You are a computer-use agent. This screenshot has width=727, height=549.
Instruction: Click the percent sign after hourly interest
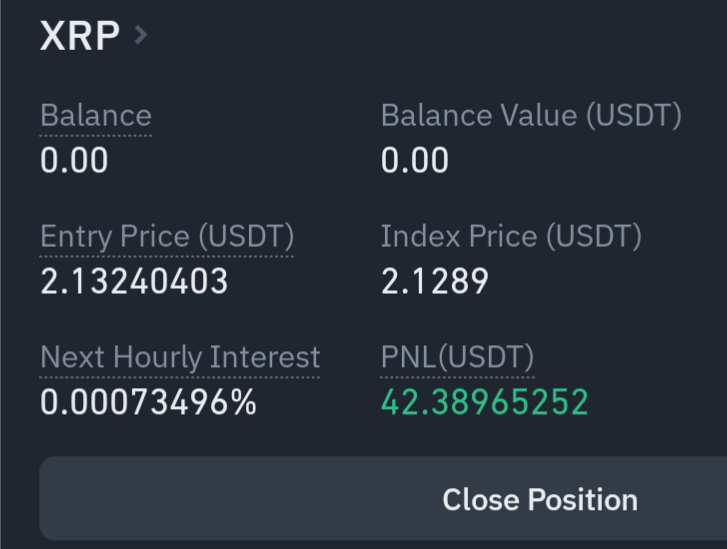[x=245, y=402]
